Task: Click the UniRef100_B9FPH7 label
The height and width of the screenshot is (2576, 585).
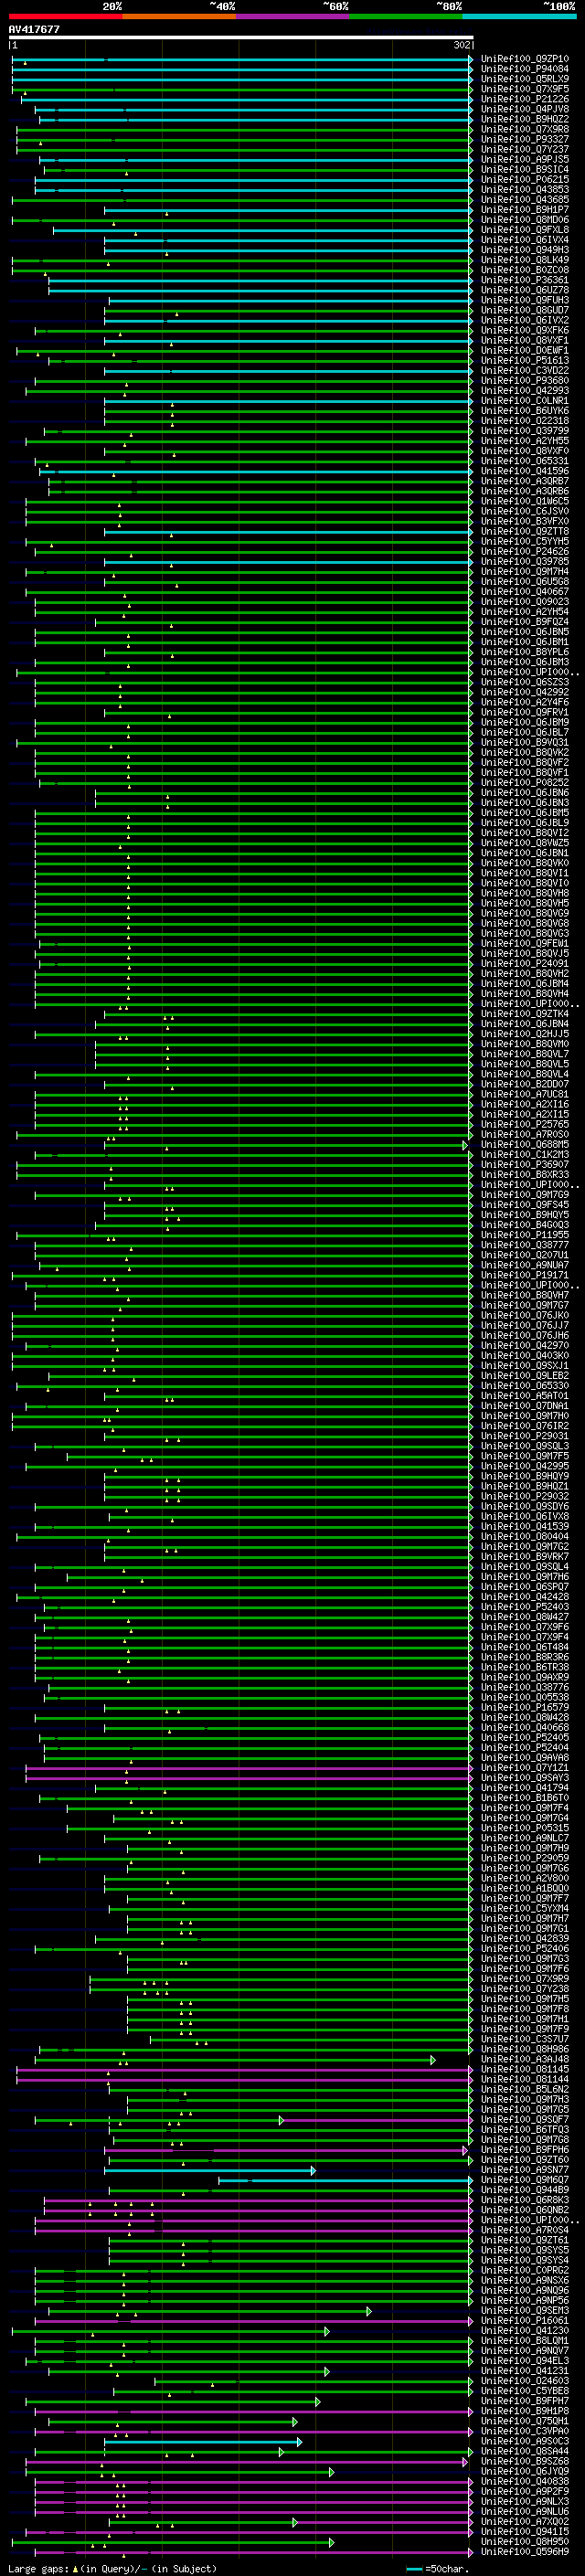Action: point(525,2401)
